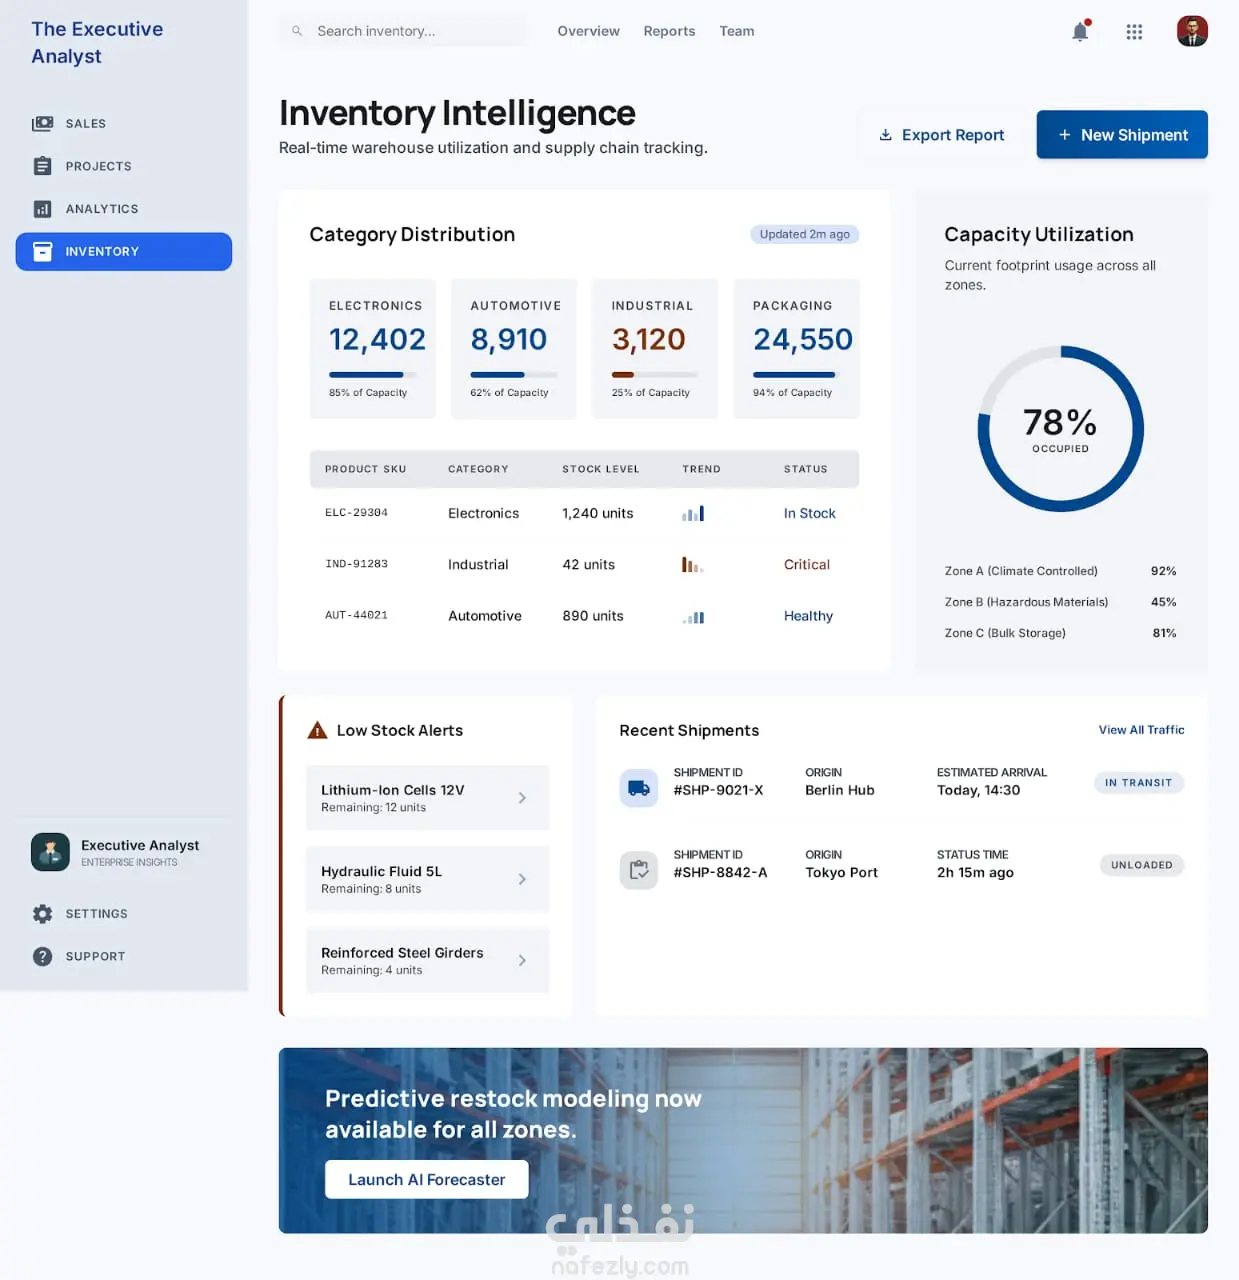Launch AI Forecaster from the banner
Image resolution: width=1239 pixels, height=1280 pixels.
coord(427,1180)
